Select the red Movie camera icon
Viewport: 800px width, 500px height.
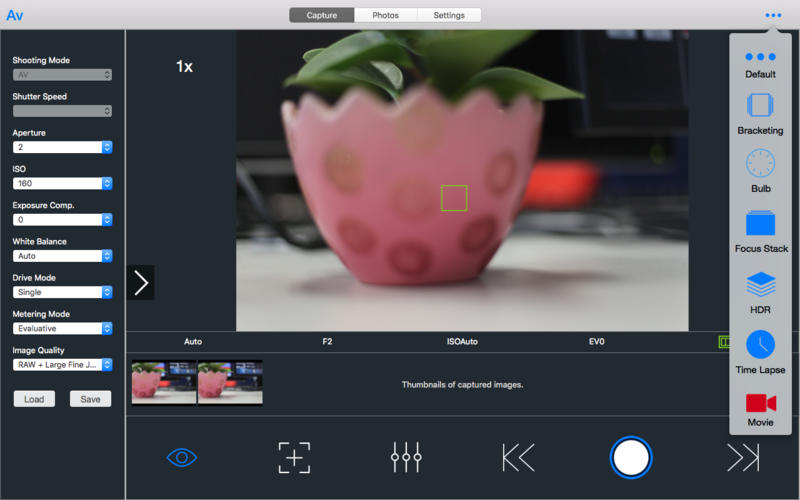[760, 402]
